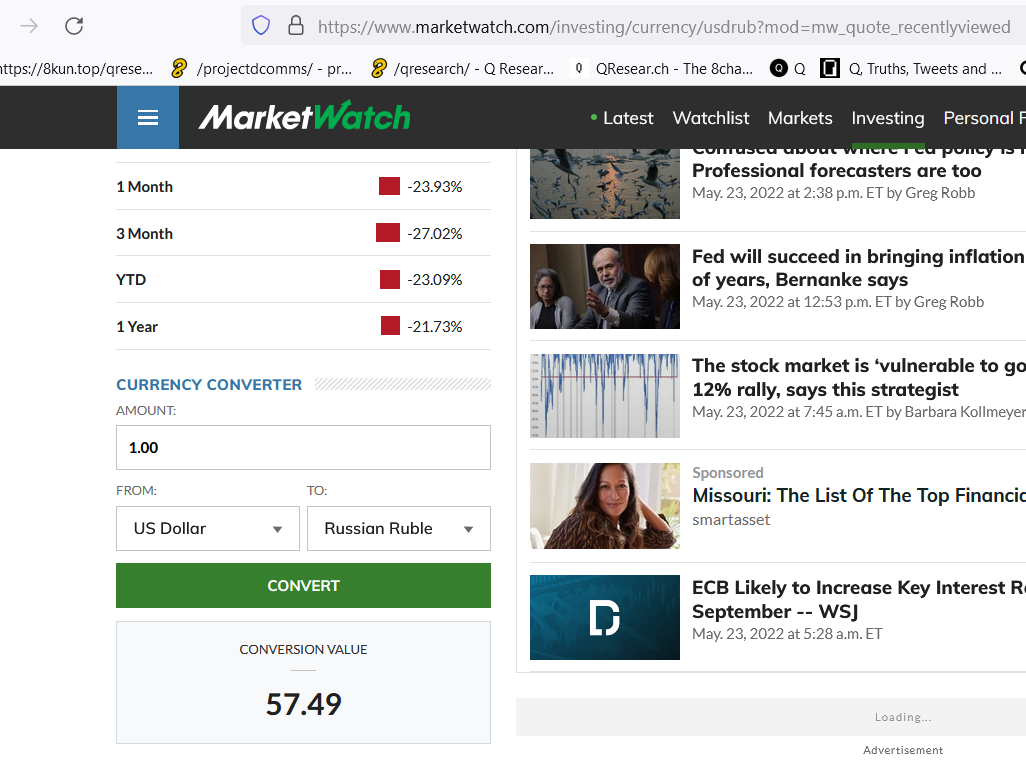
Task: Open the MarketWatch hamburger menu
Action: [148, 117]
